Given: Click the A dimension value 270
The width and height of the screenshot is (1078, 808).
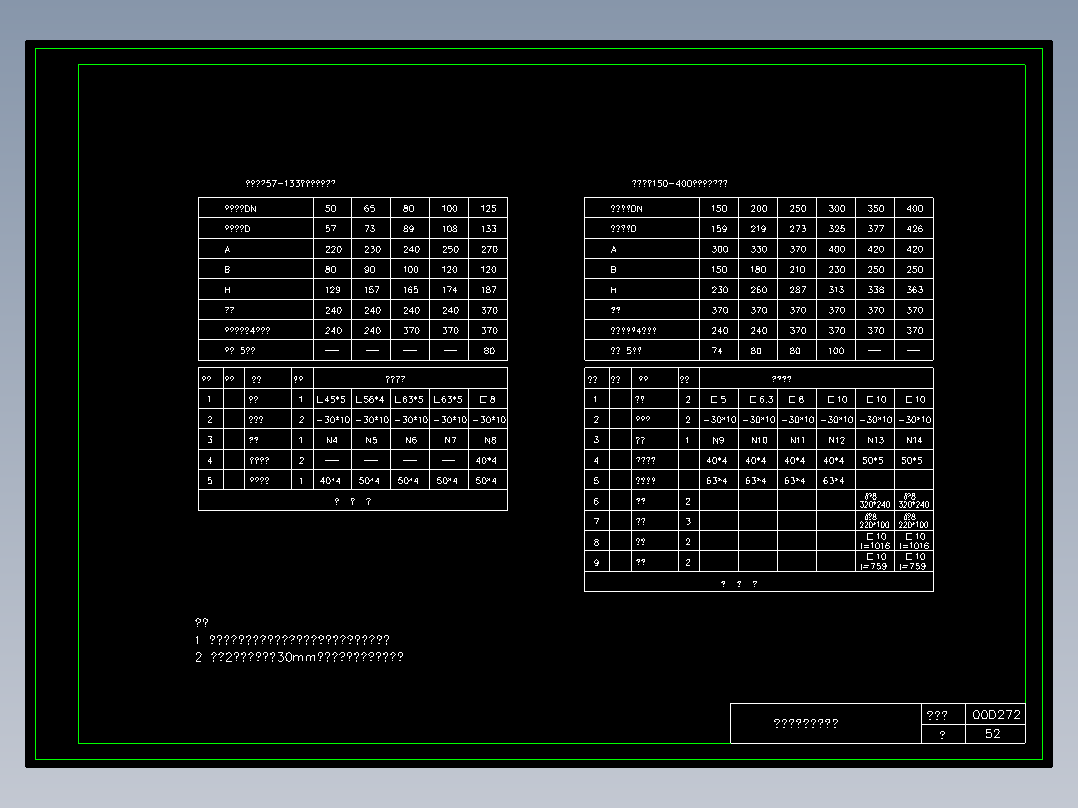Looking at the screenshot, I should pyautogui.click(x=489, y=249).
